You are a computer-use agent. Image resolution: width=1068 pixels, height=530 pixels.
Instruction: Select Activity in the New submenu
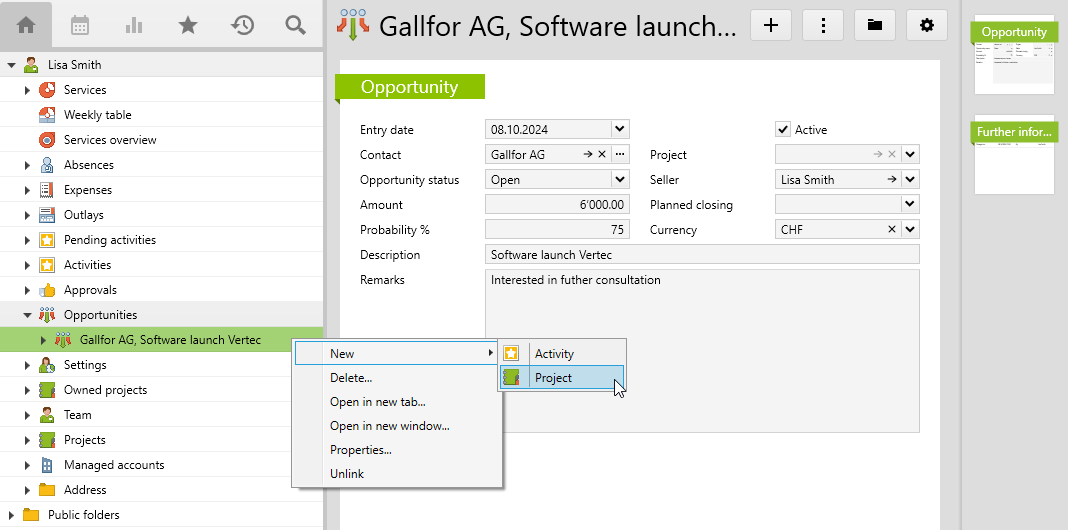coord(554,354)
